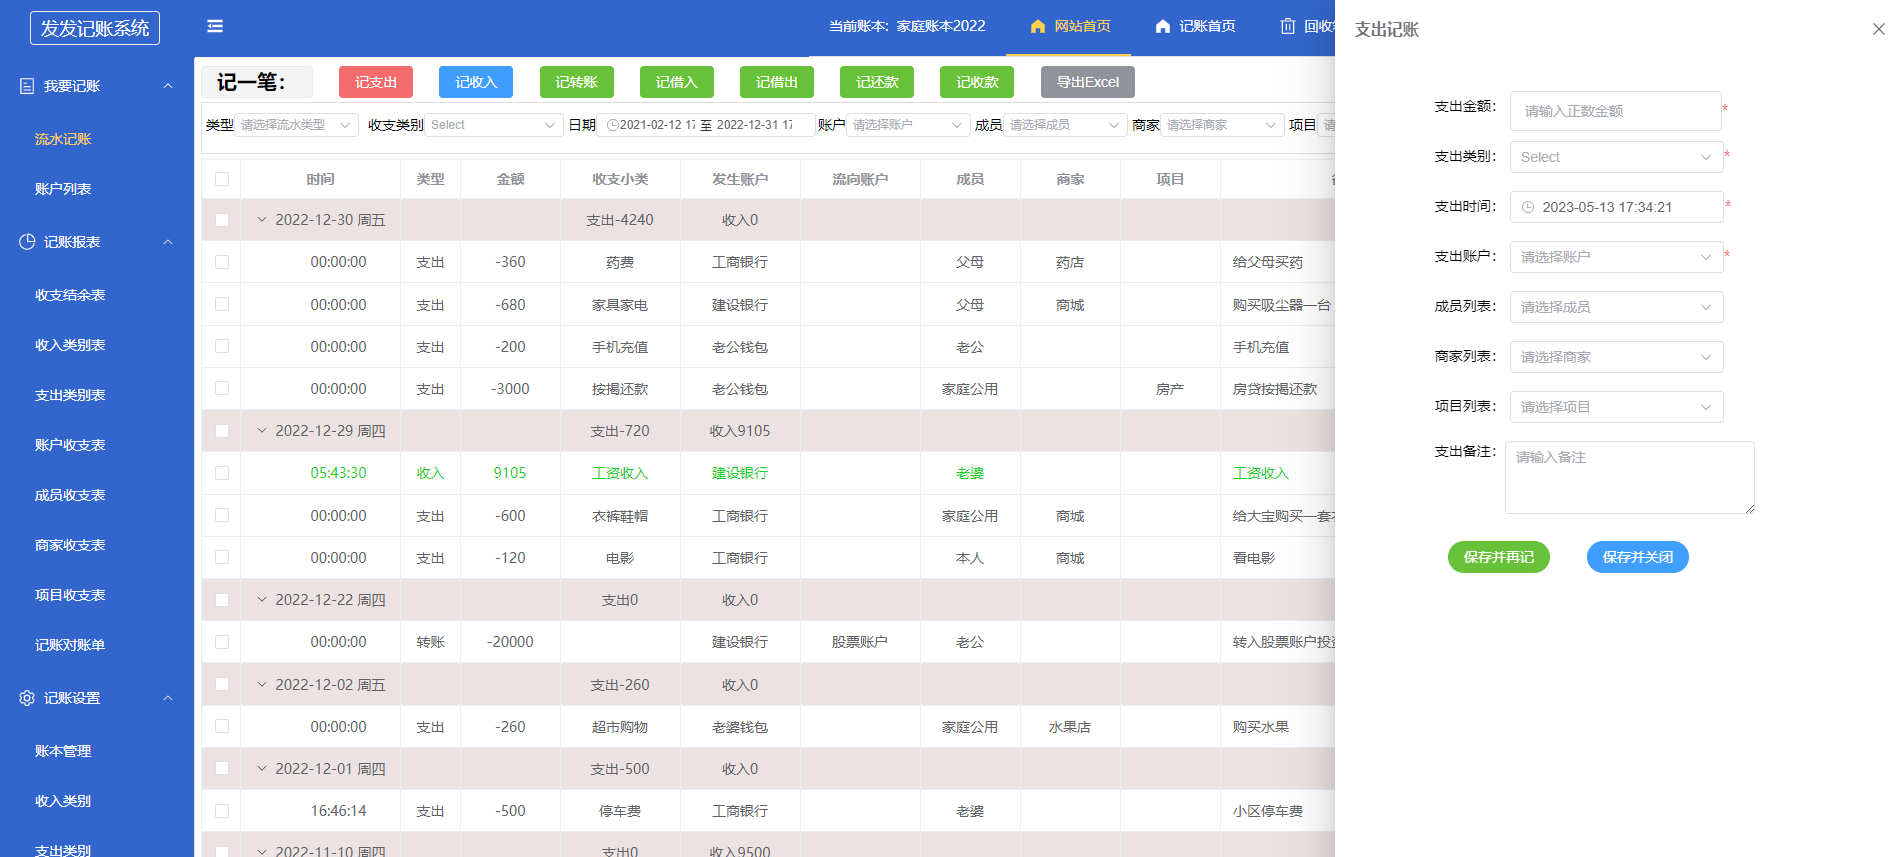Open the 成员 filter dropdown
The width and height of the screenshot is (1890, 857).
point(1065,125)
